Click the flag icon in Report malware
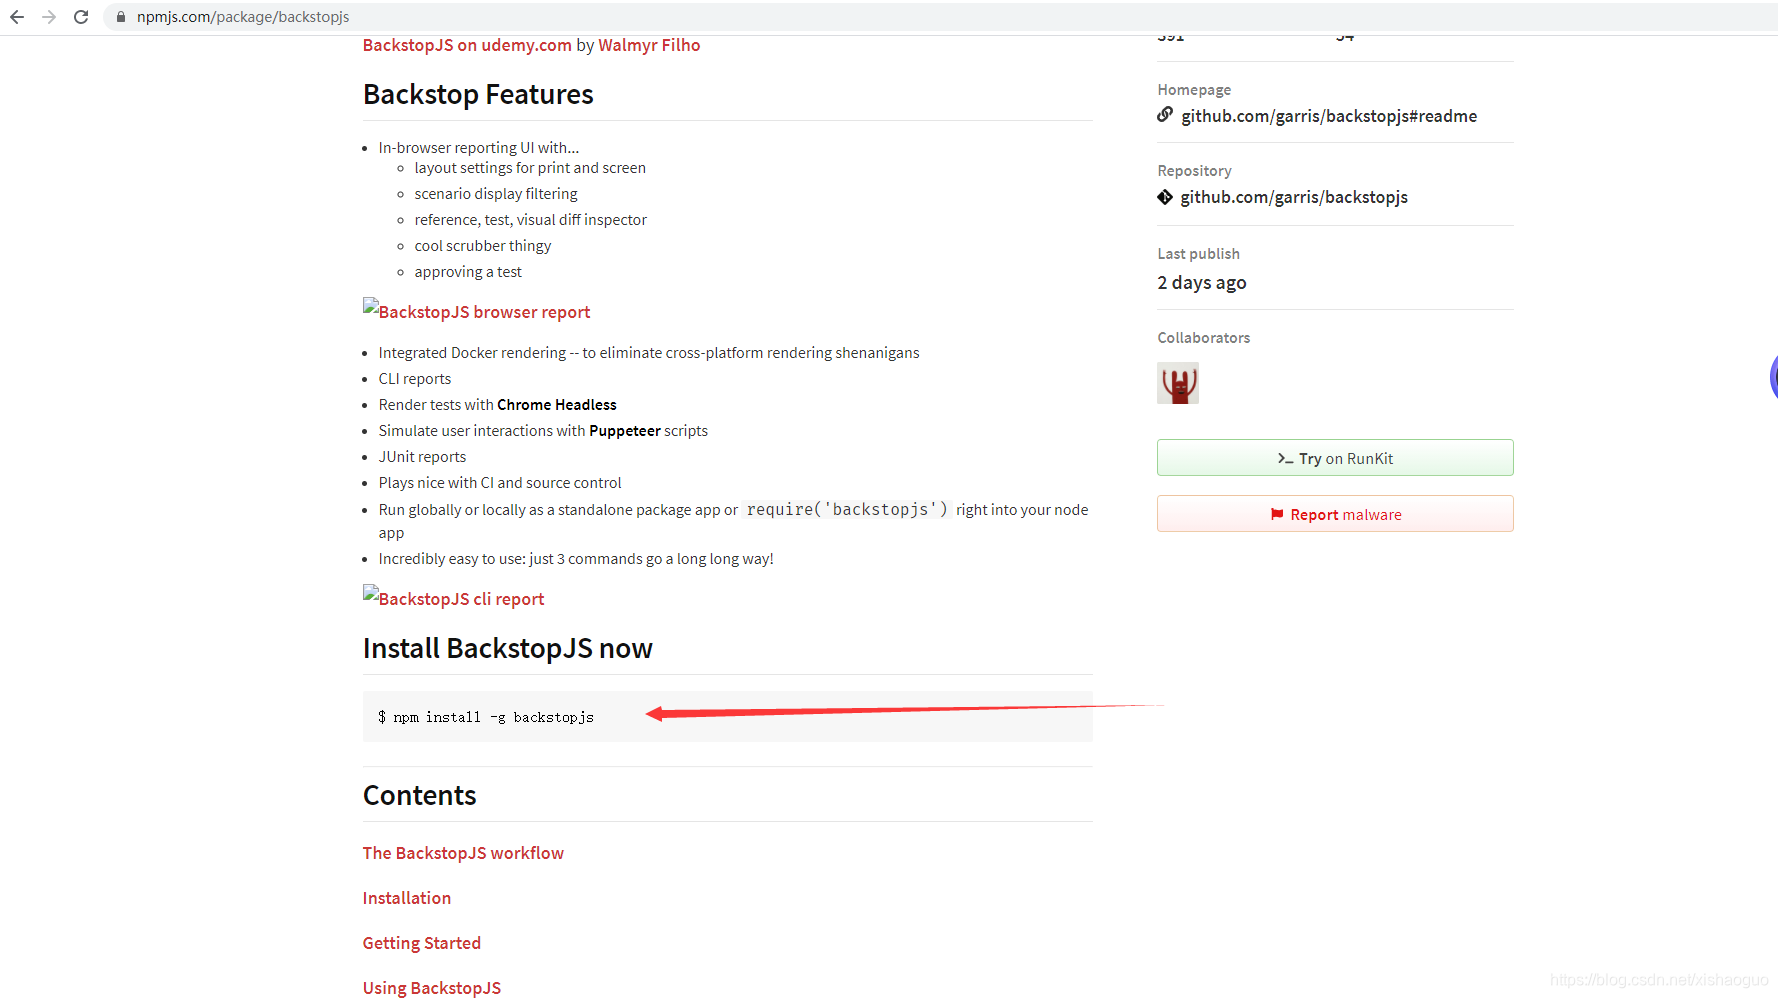 tap(1277, 514)
